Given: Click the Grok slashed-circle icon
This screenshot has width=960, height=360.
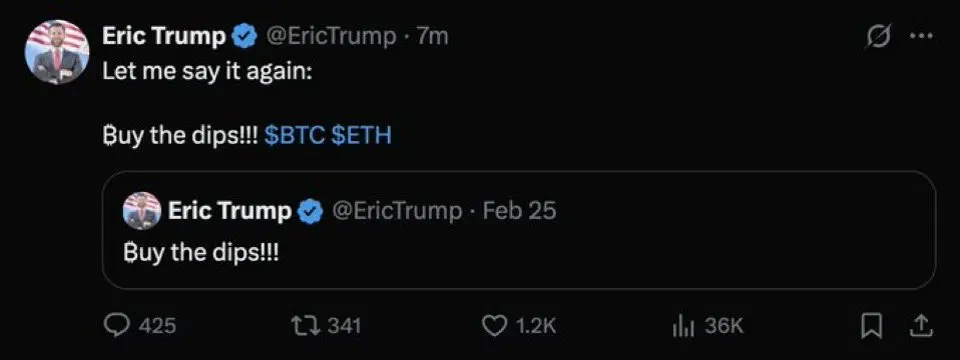Looking at the screenshot, I should pyautogui.click(x=877, y=37).
